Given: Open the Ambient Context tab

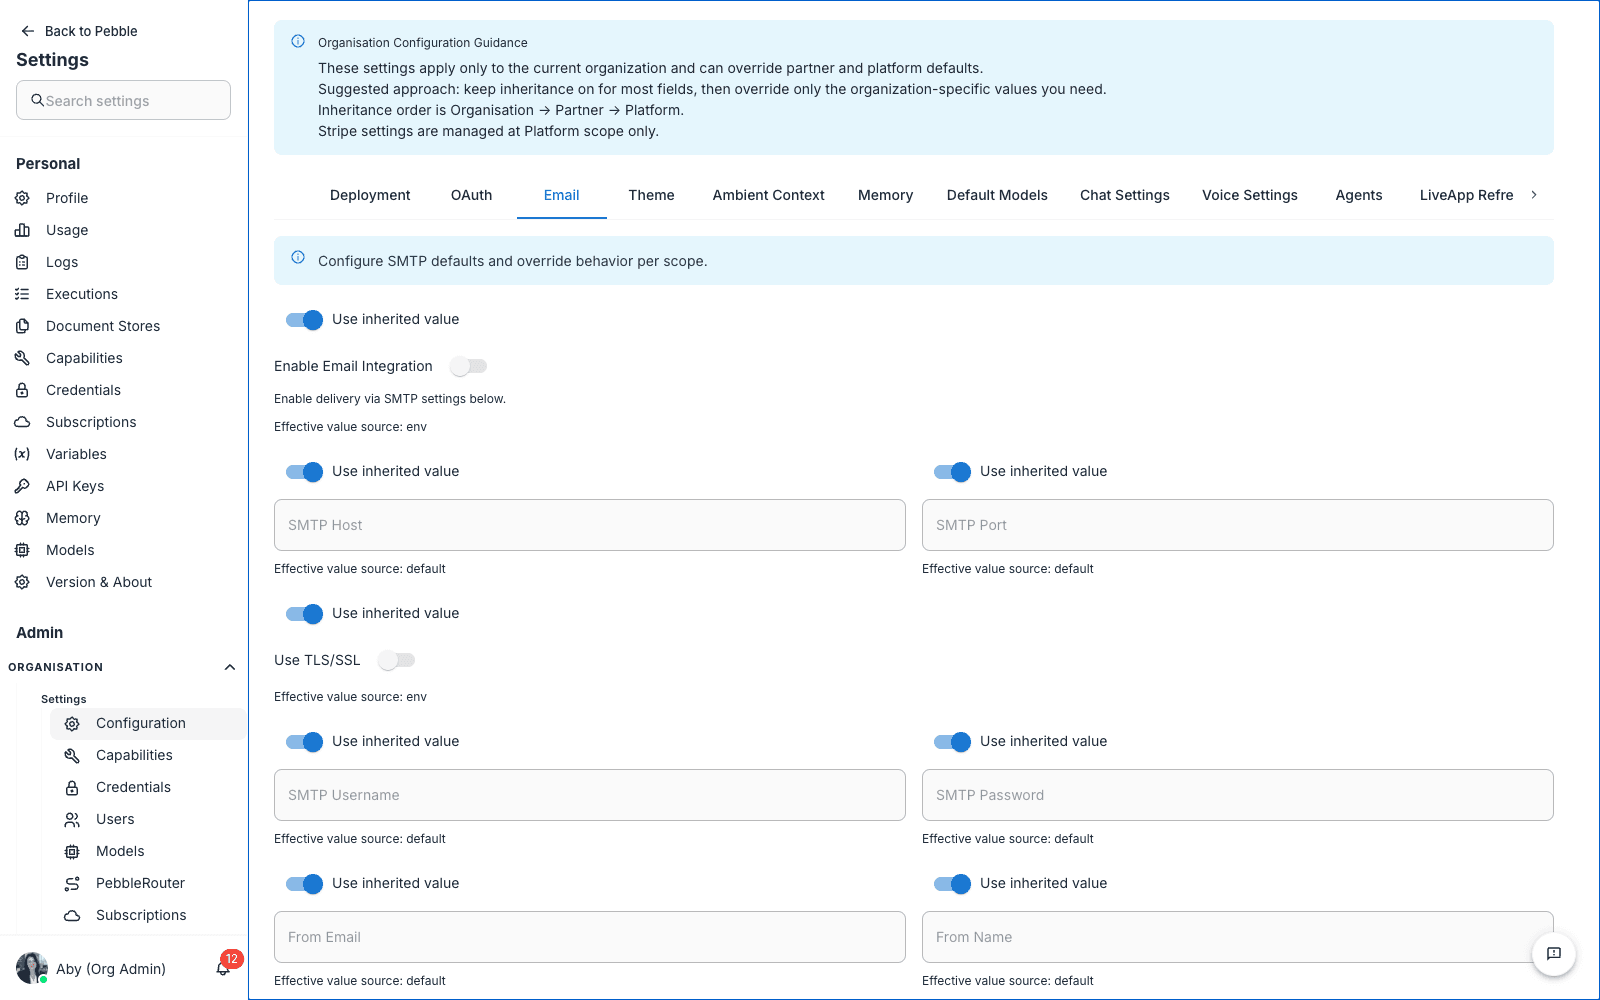Looking at the screenshot, I should 768,195.
